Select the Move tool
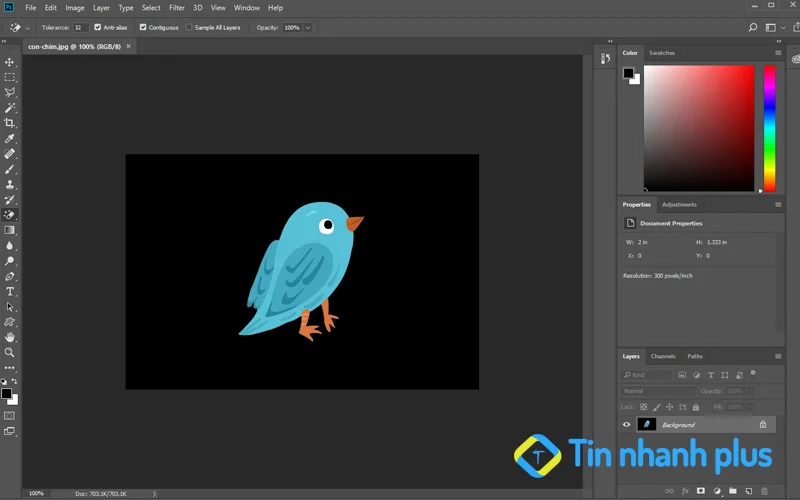This screenshot has width=800, height=500. point(10,62)
